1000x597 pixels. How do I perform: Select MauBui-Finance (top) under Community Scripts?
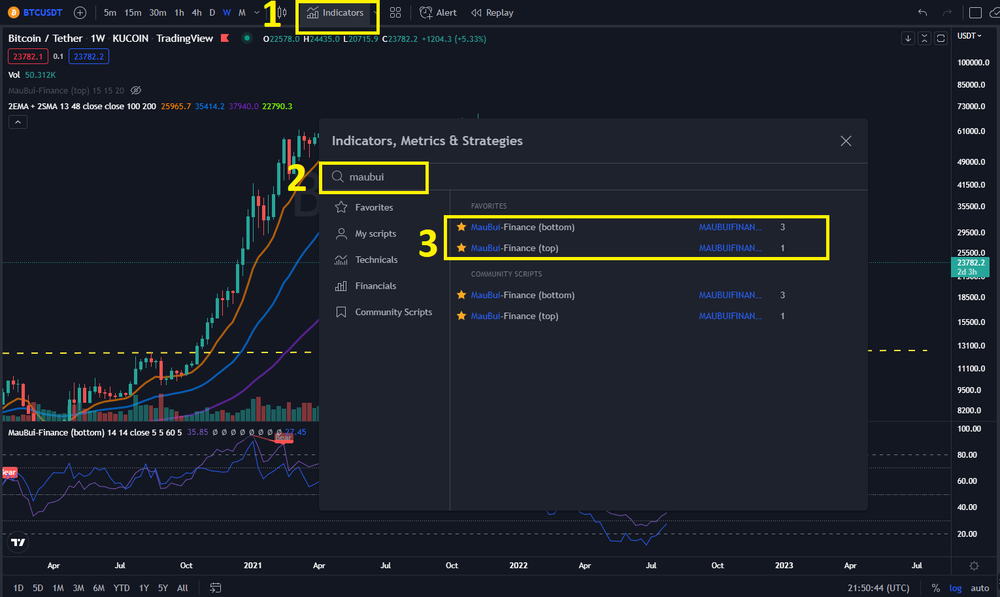515,316
